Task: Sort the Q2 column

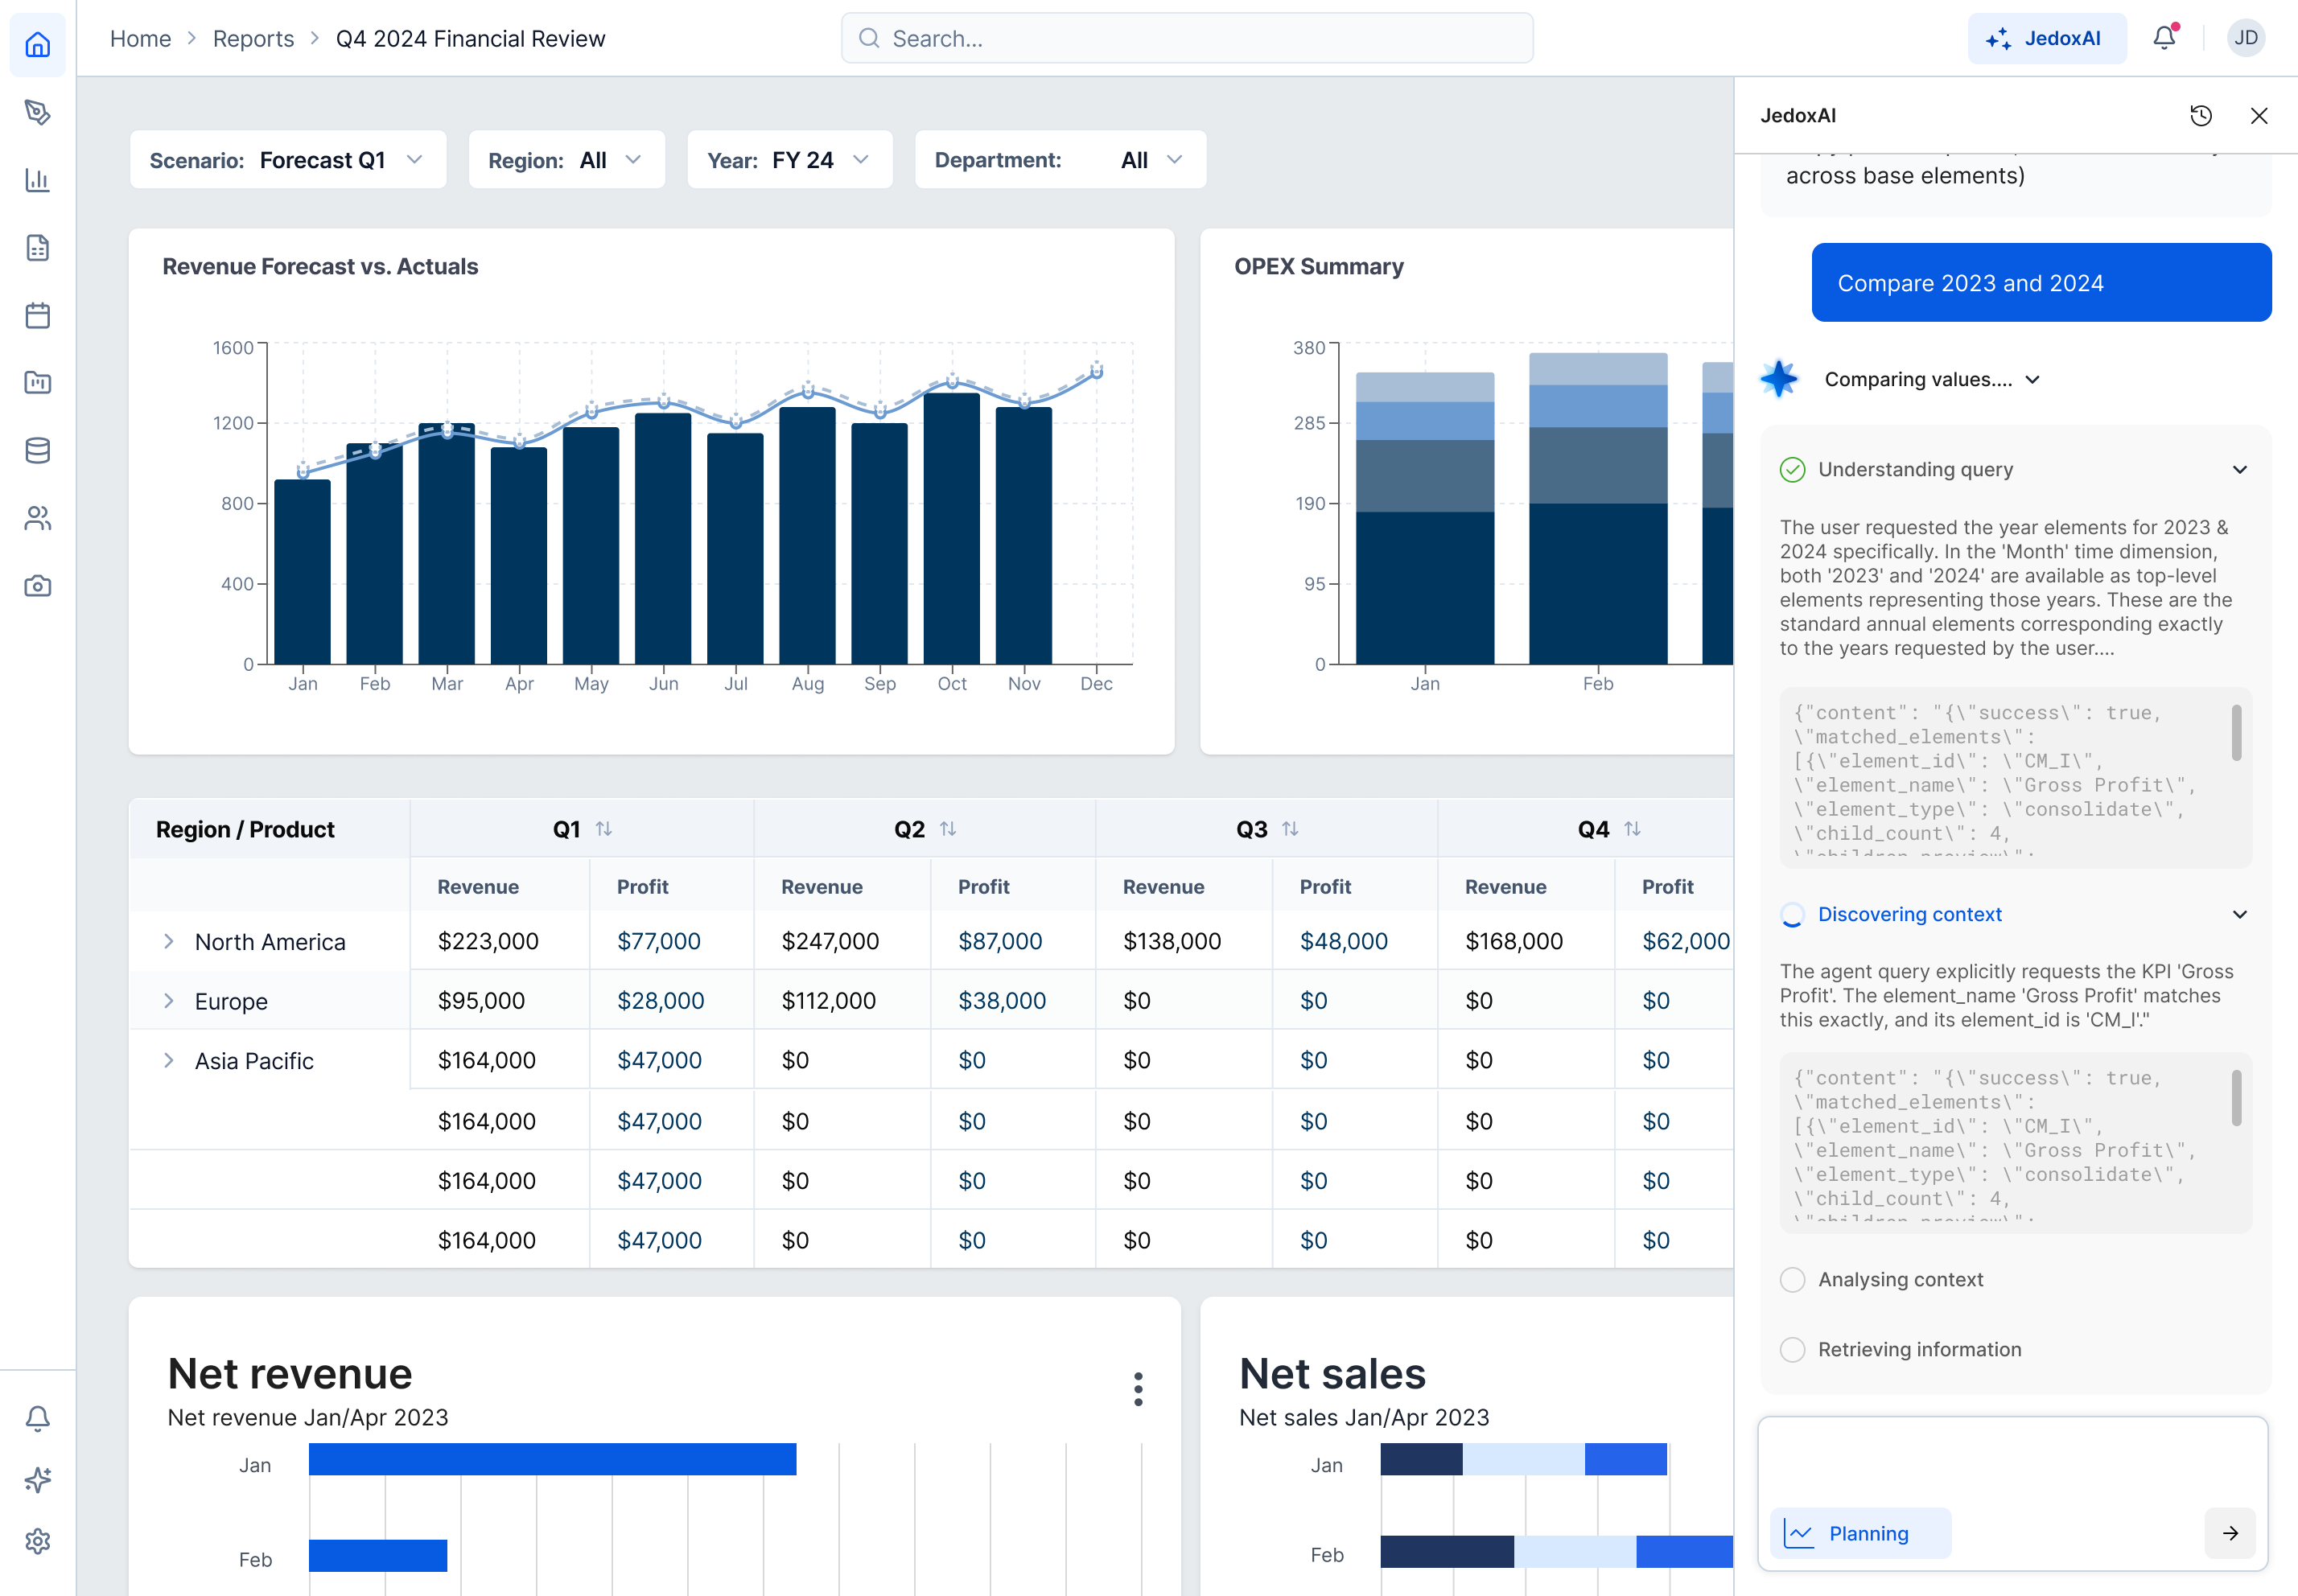Action: point(948,829)
